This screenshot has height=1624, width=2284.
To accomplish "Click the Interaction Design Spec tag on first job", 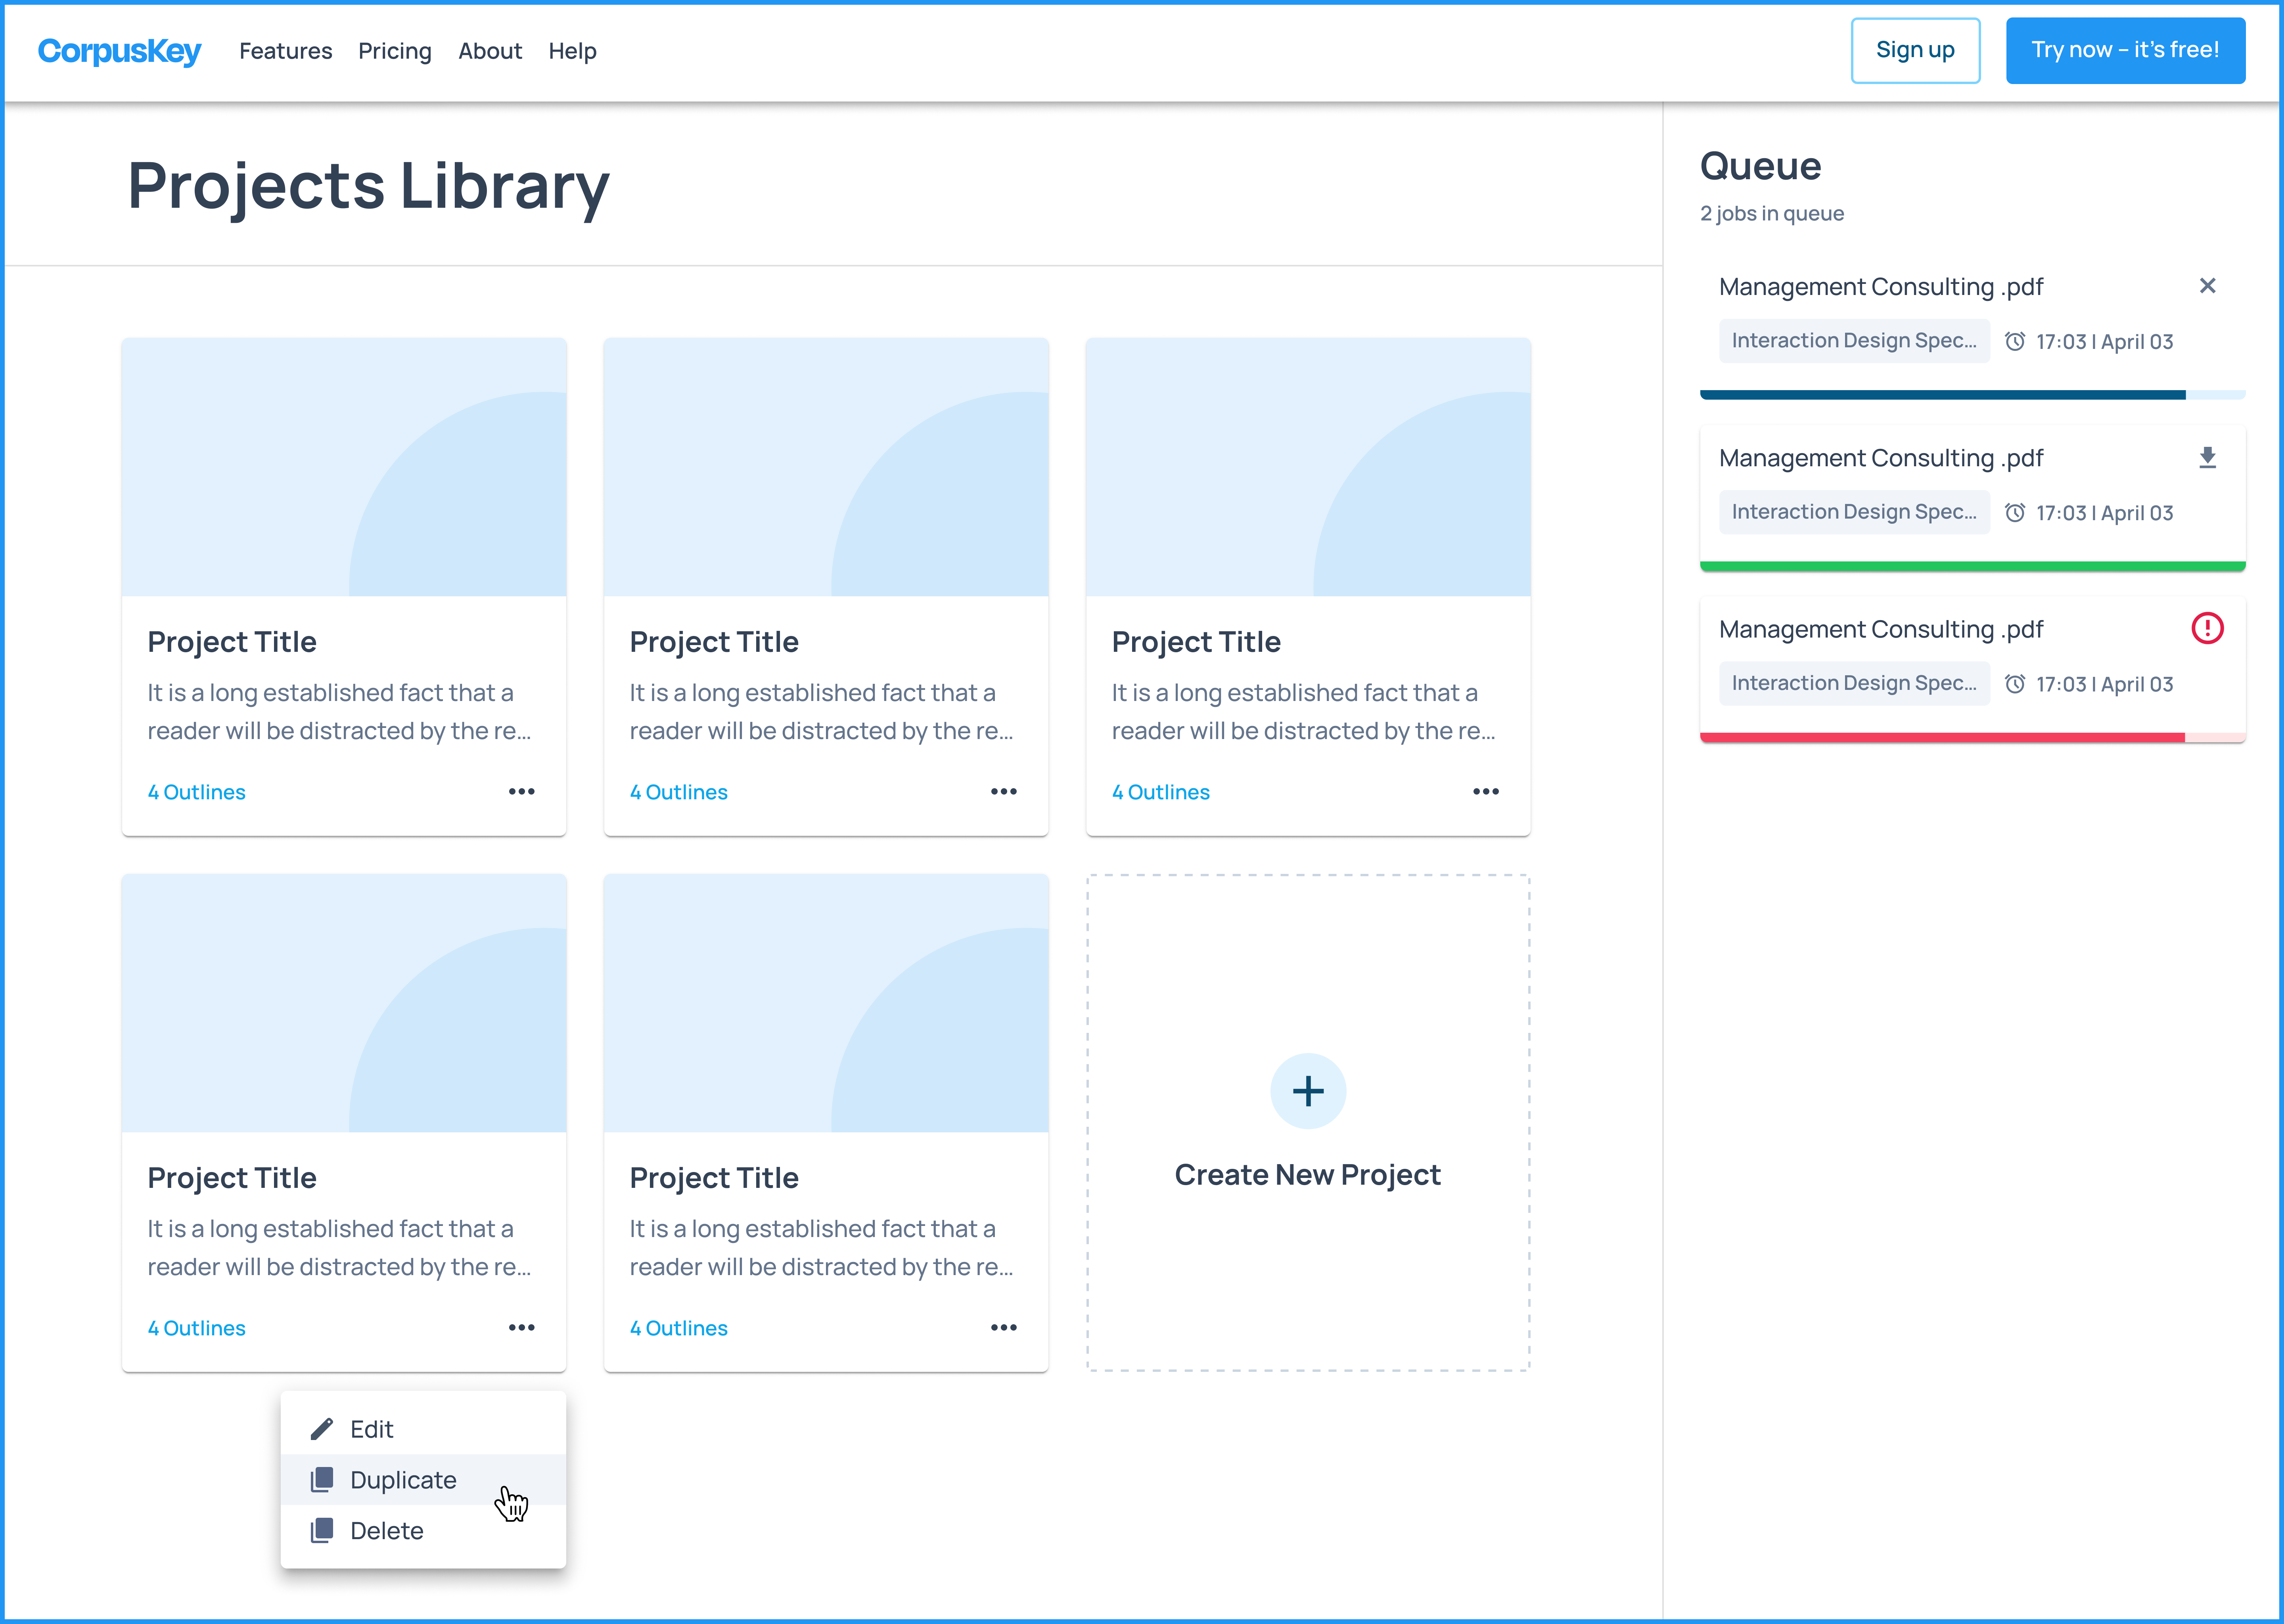I will coord(1854,341).
